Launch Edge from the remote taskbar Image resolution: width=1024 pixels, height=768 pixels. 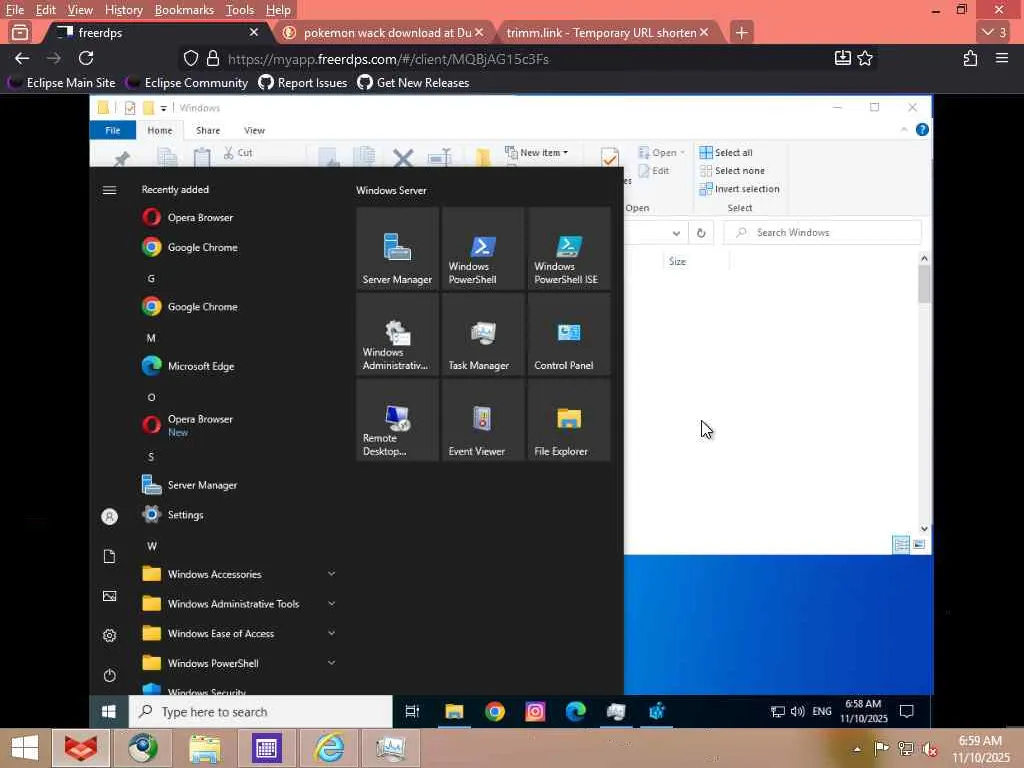pyautogui.click(x=575, y=711)
